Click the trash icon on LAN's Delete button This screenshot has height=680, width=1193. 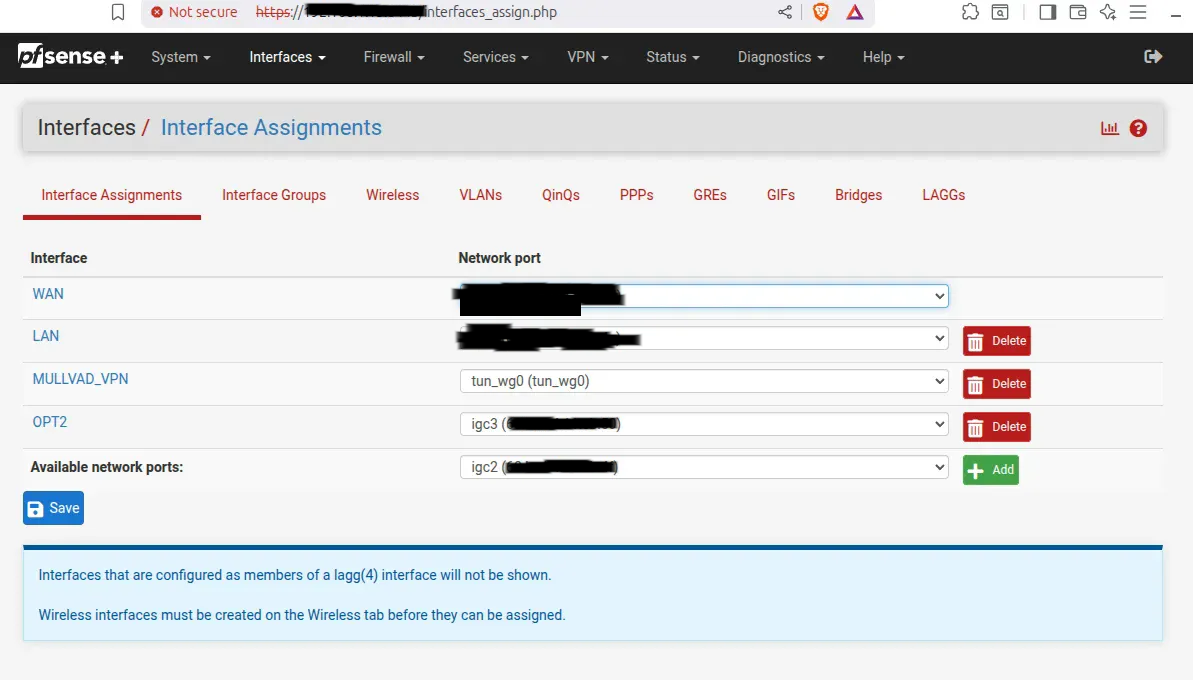pyautogui.click(x=977, y=340)
